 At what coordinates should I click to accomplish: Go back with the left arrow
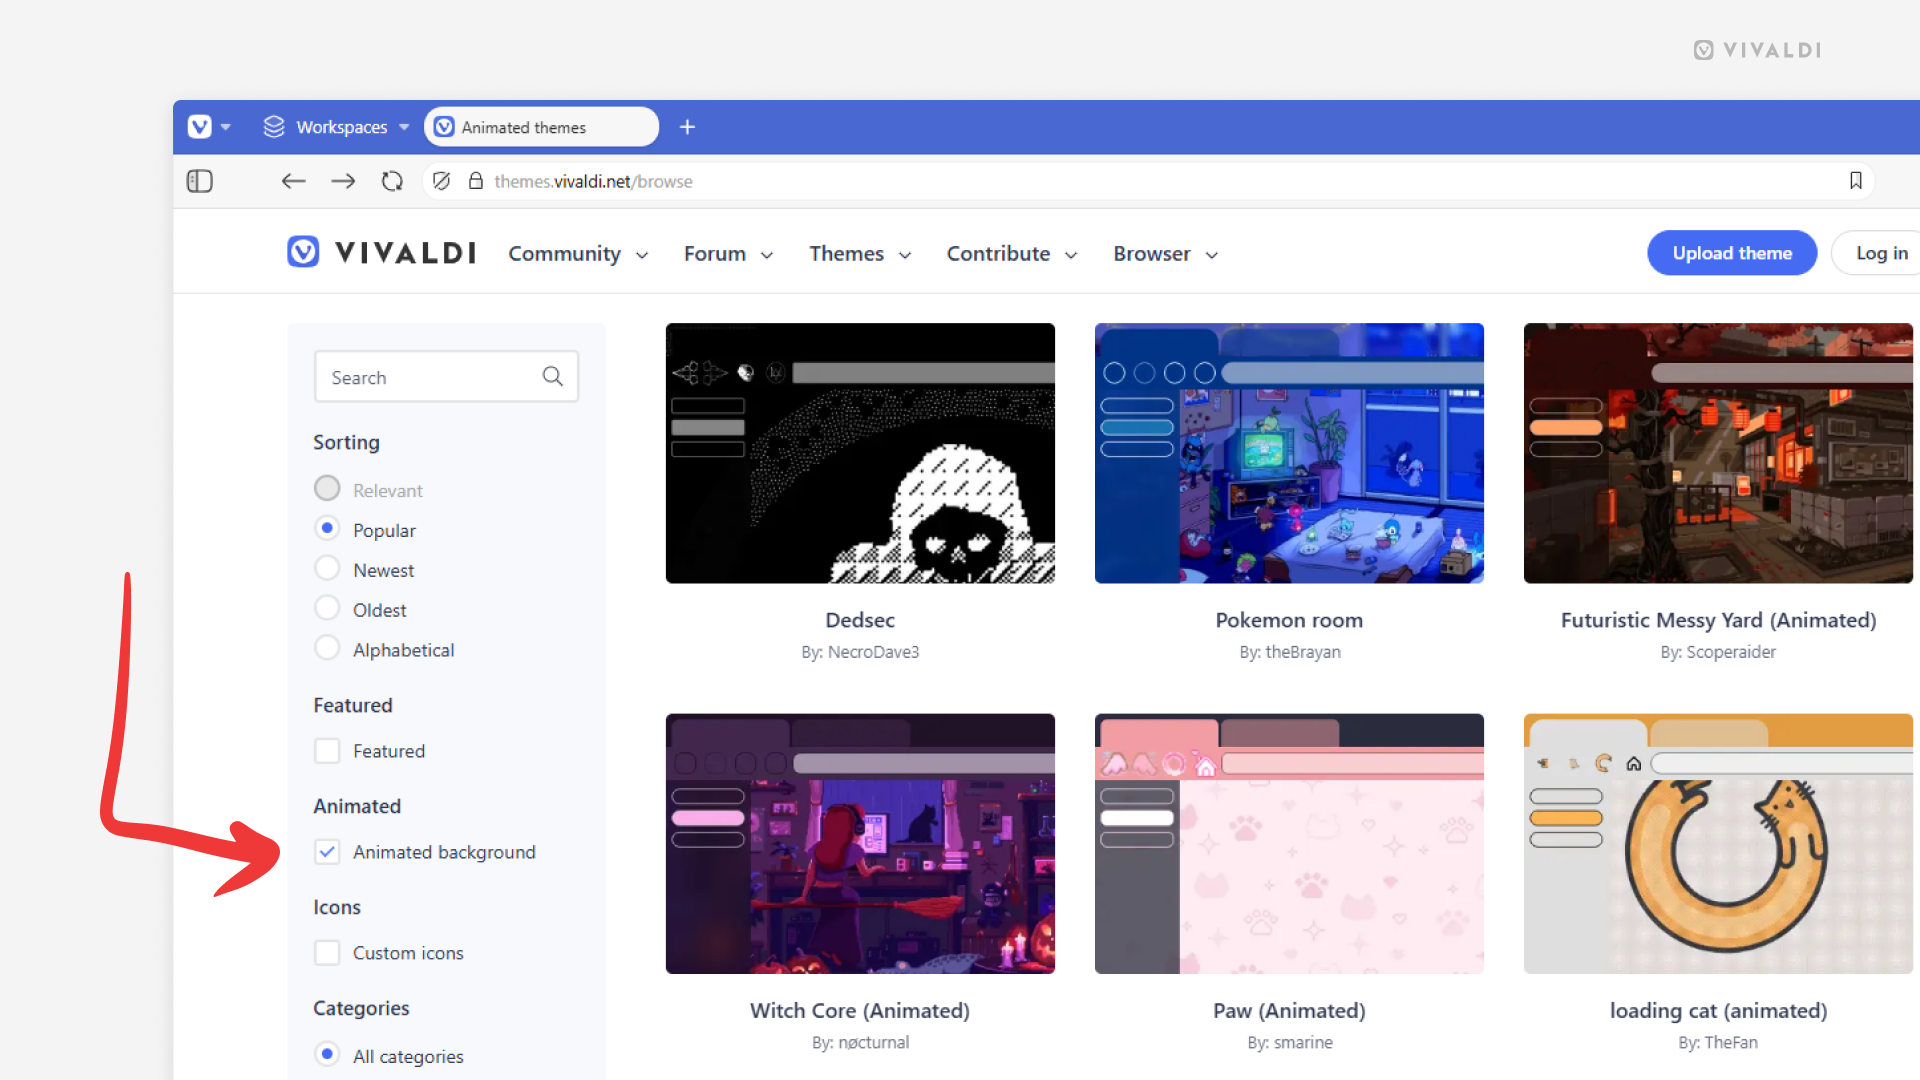(x=293, y=181)
